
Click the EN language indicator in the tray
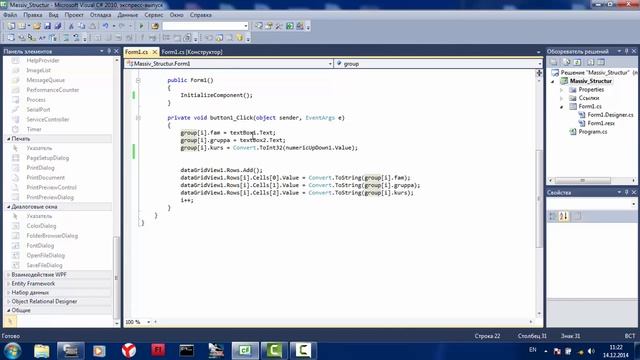(533, 350)
